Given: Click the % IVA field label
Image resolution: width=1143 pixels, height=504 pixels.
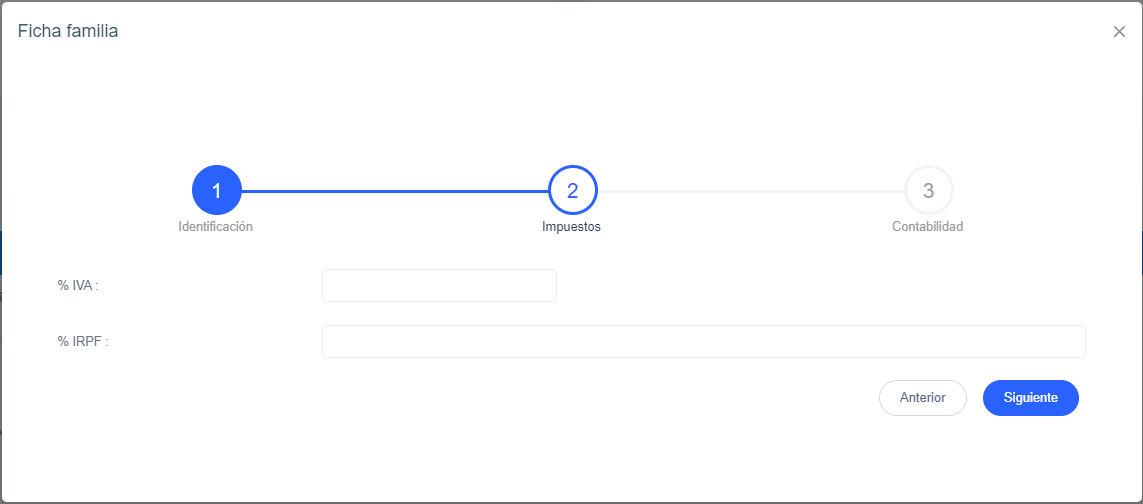Looking at the screenshot, I should [78, 285].
